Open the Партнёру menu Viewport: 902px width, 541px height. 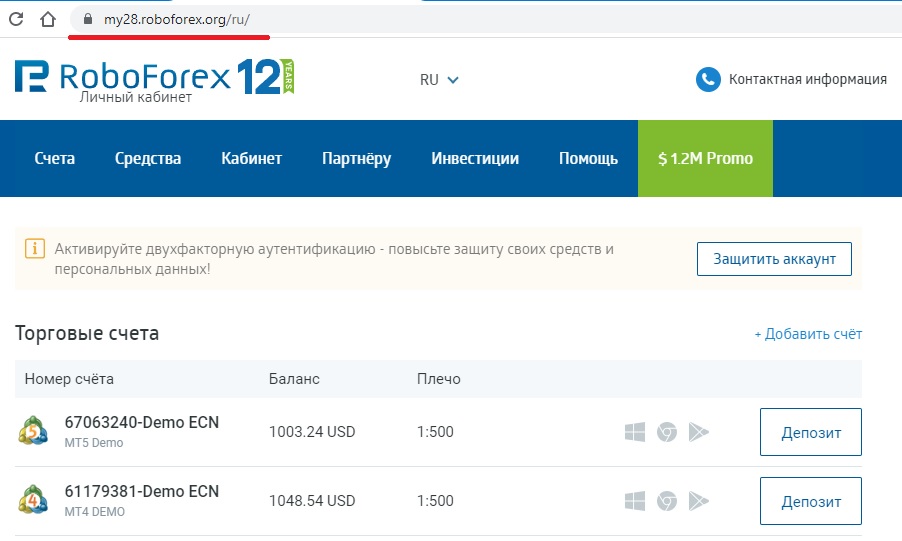click(357, 158)
